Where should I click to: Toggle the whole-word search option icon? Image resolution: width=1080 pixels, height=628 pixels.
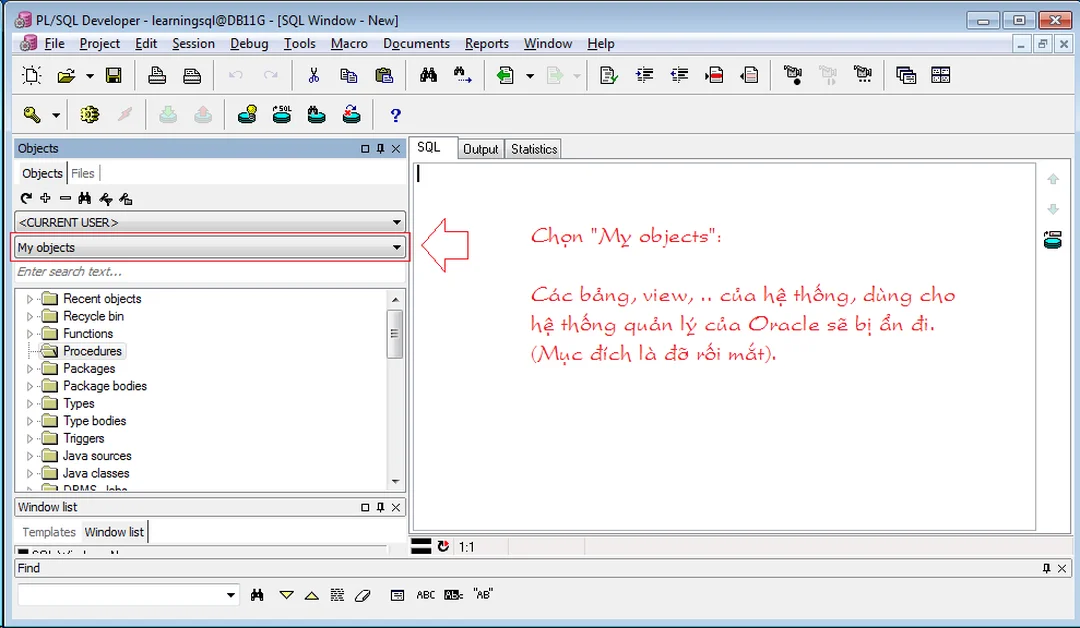(454, 595)
